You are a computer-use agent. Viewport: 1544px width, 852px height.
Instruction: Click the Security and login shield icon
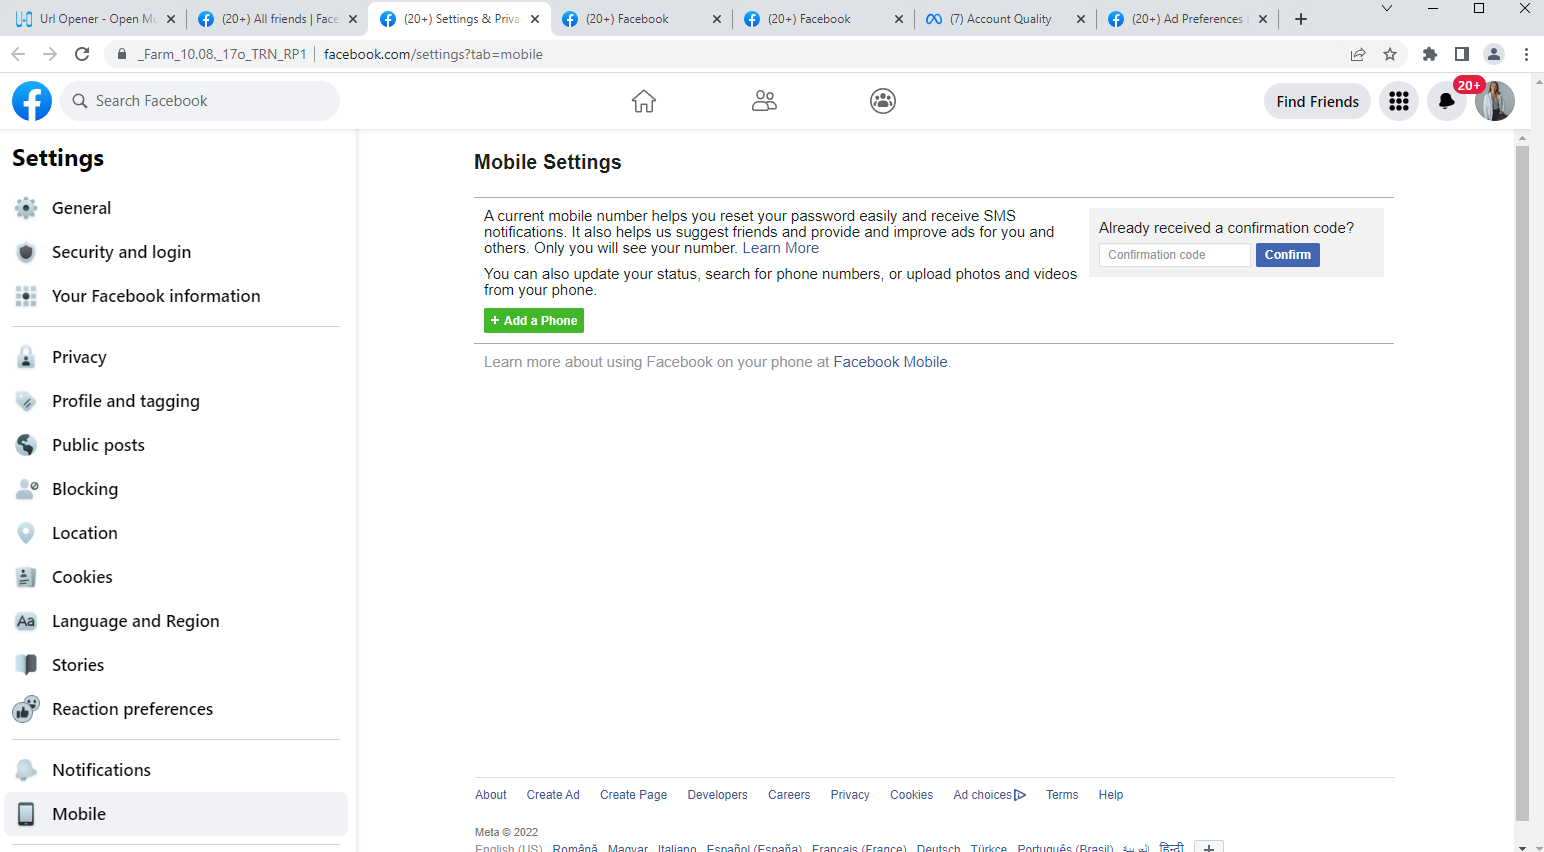26,252
